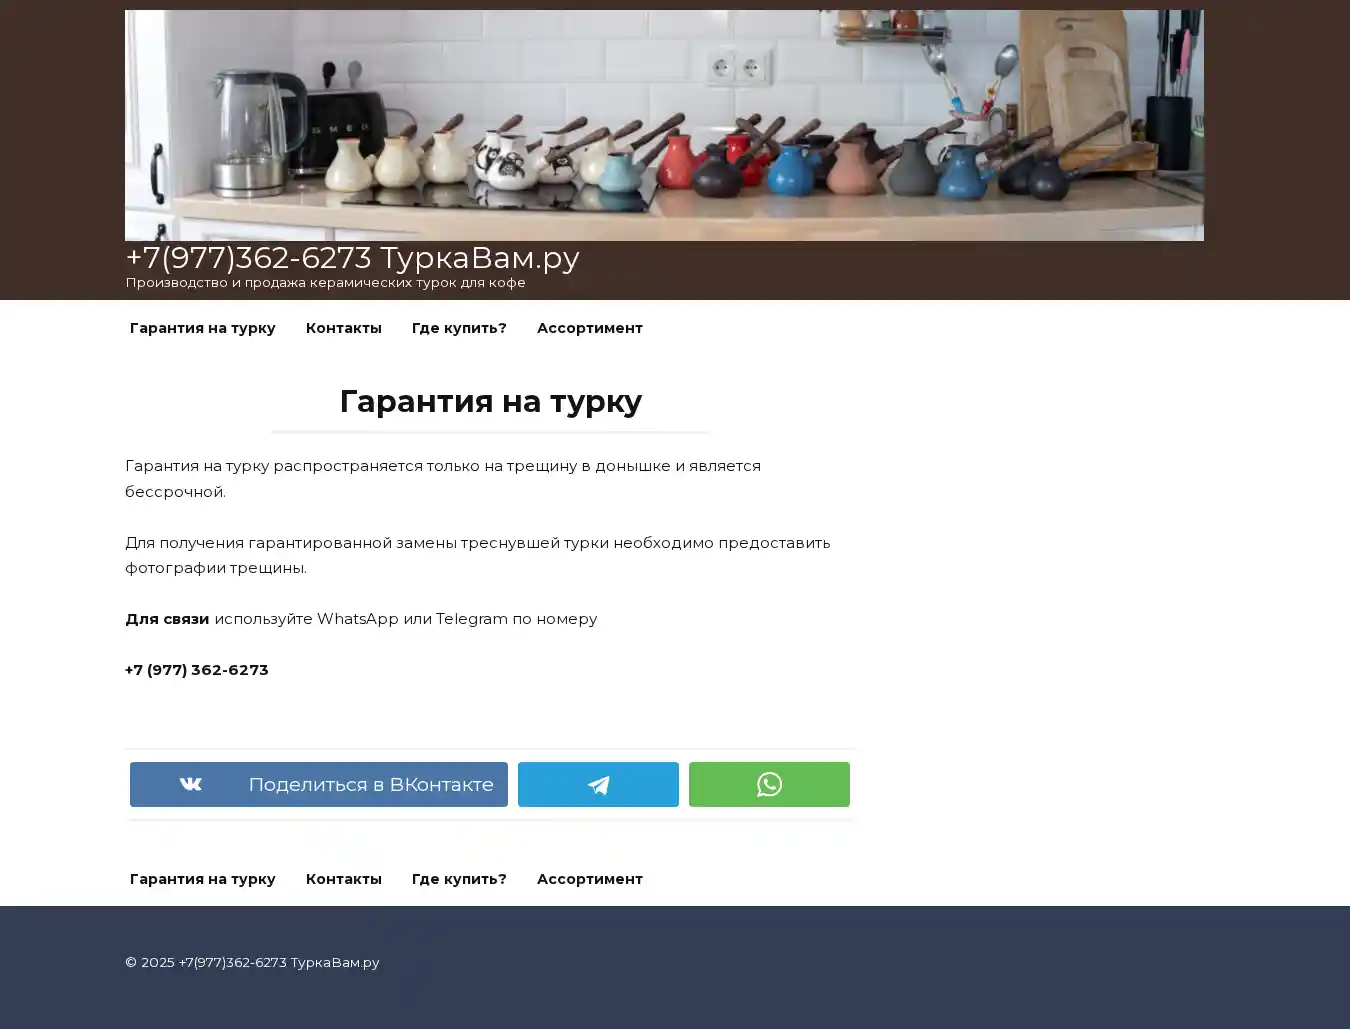Click the bold phone number '+7 (977) 362-6273'
This screenshot has width=1350, height=1029.
click(x=197, y=670)
